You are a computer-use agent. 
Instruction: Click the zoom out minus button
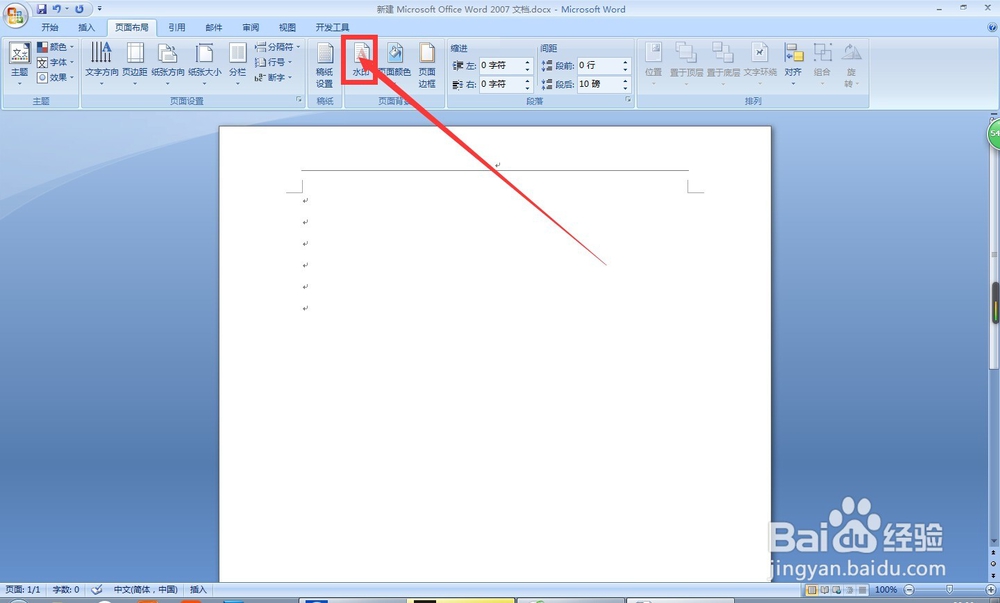pyautogui.click(x=909, y=590)
